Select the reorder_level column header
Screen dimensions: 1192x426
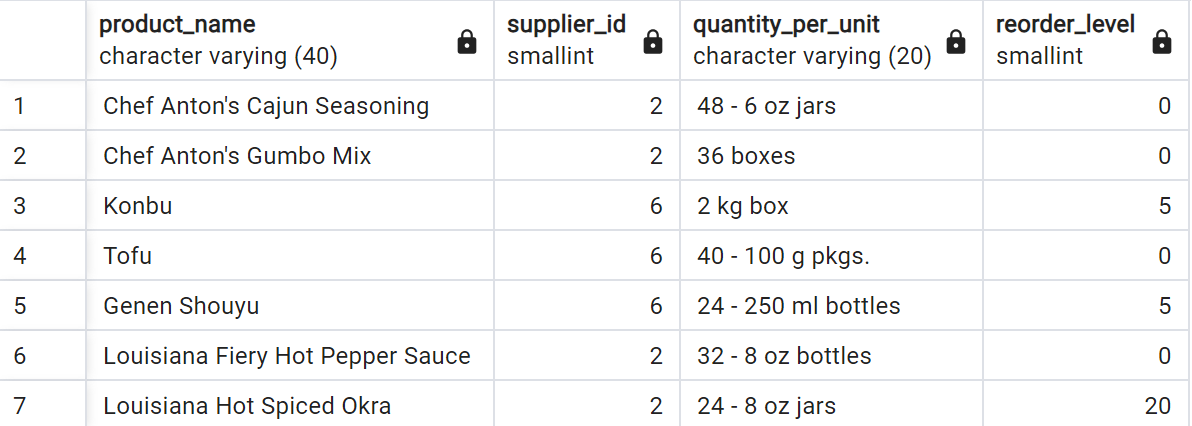click(x=1087, y=40)
